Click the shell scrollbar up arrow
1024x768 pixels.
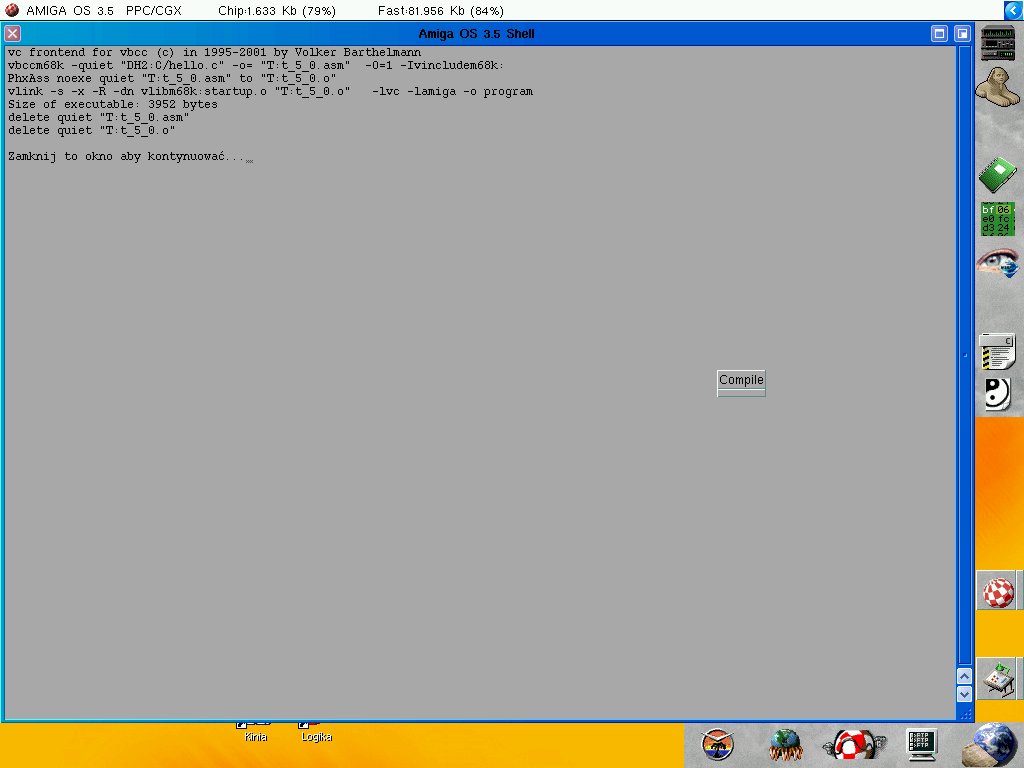[x=964, y=677]
